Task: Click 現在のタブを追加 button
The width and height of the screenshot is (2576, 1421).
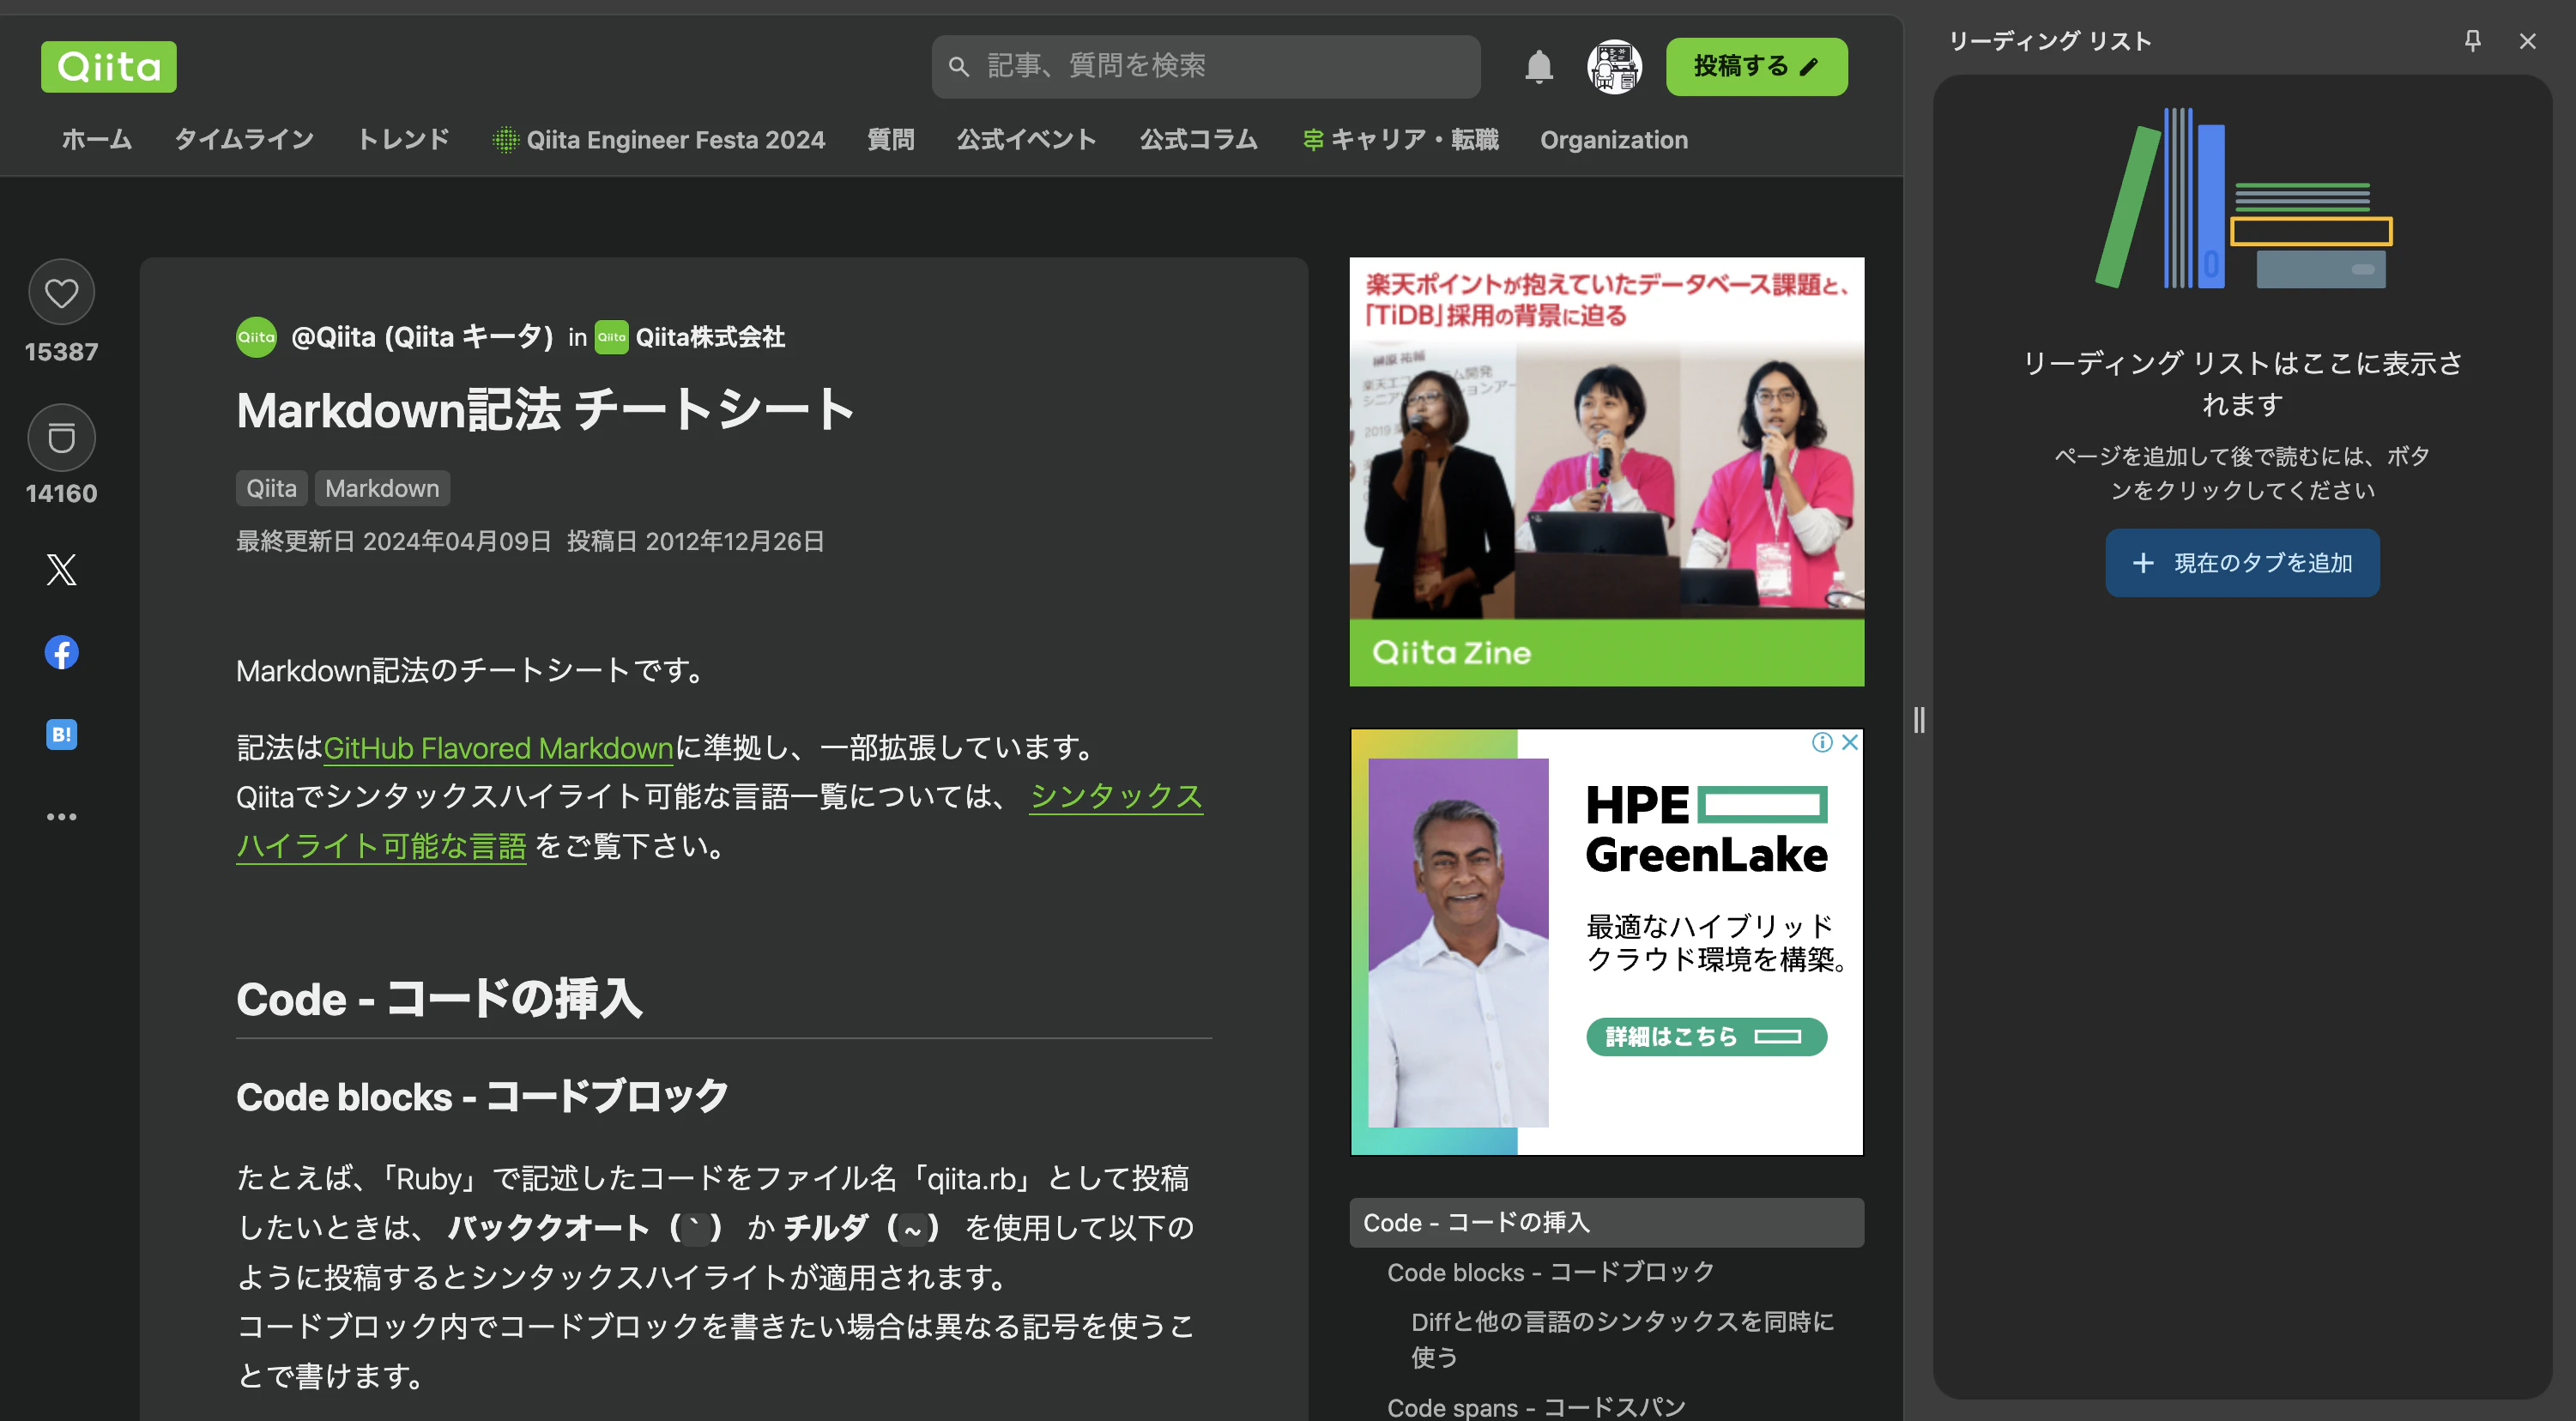Action: 2242,563
